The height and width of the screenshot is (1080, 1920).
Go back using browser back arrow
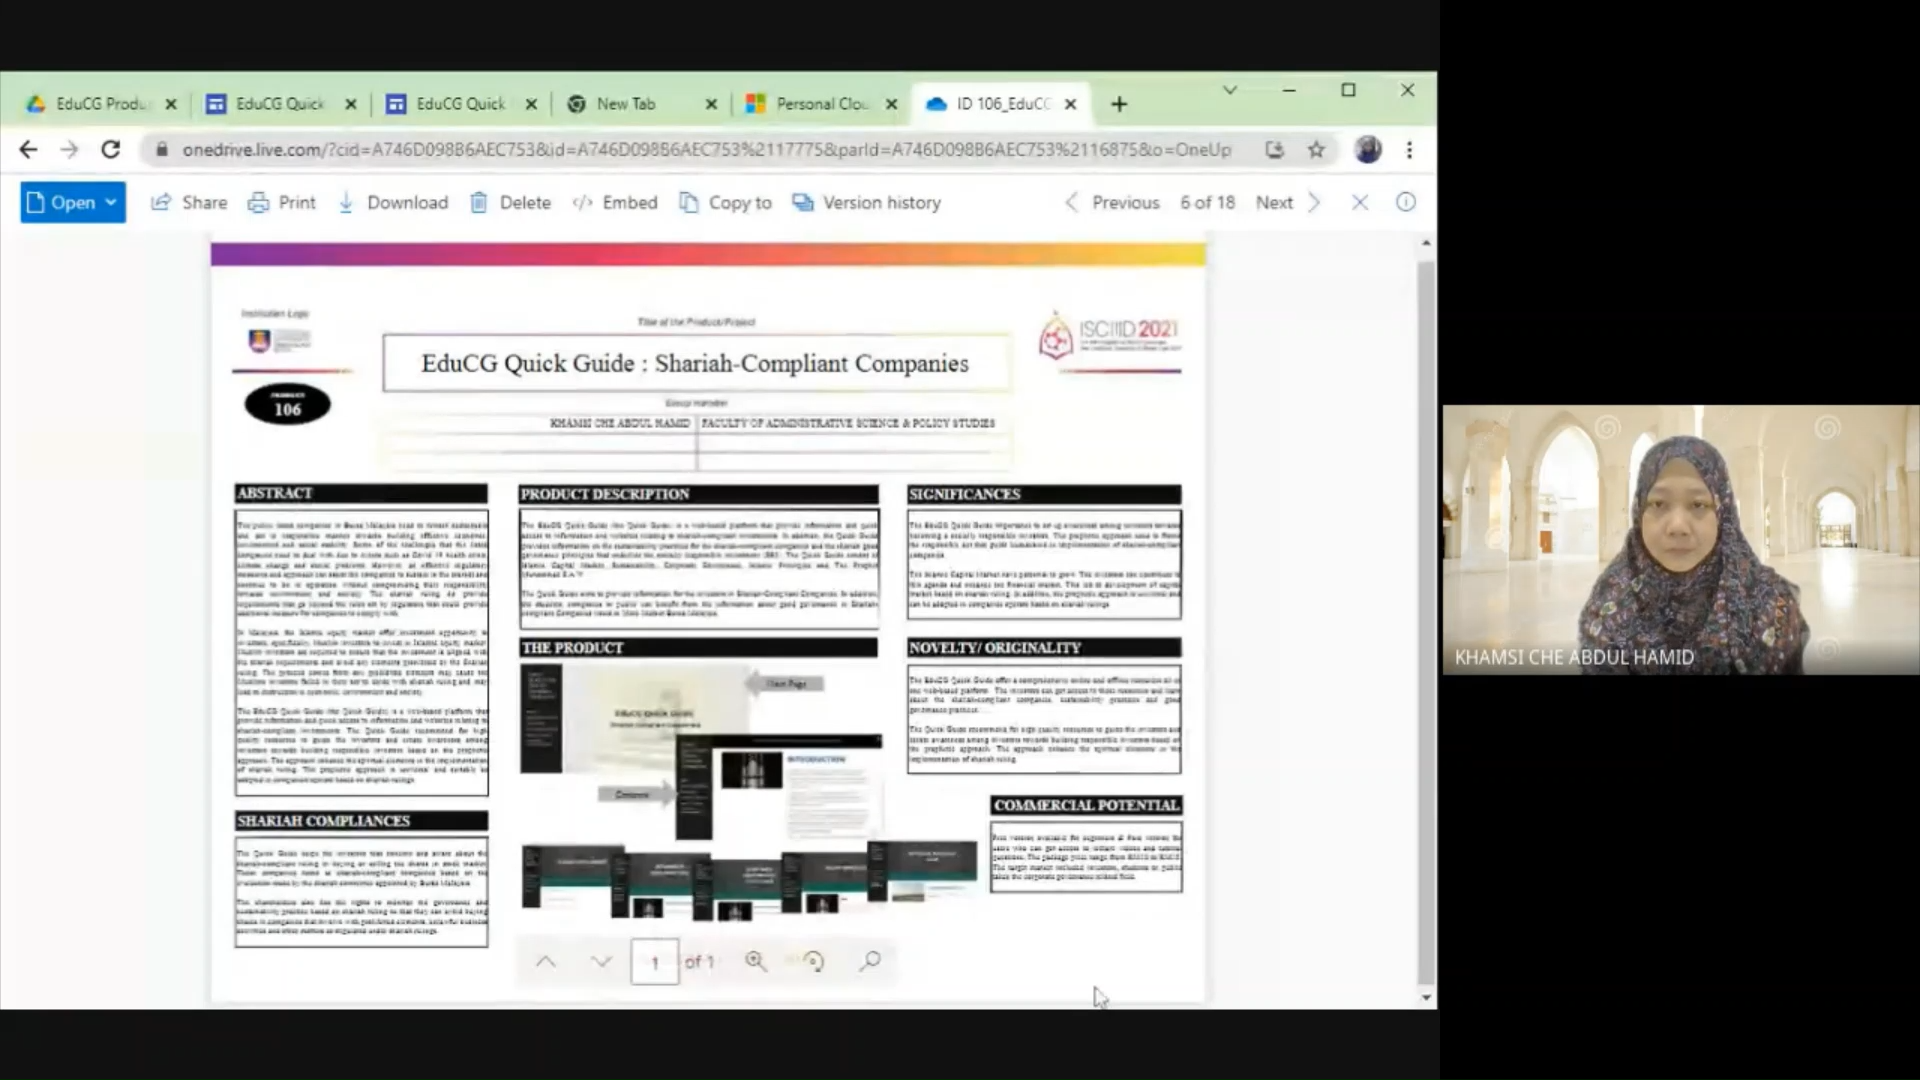click(28, 149)
